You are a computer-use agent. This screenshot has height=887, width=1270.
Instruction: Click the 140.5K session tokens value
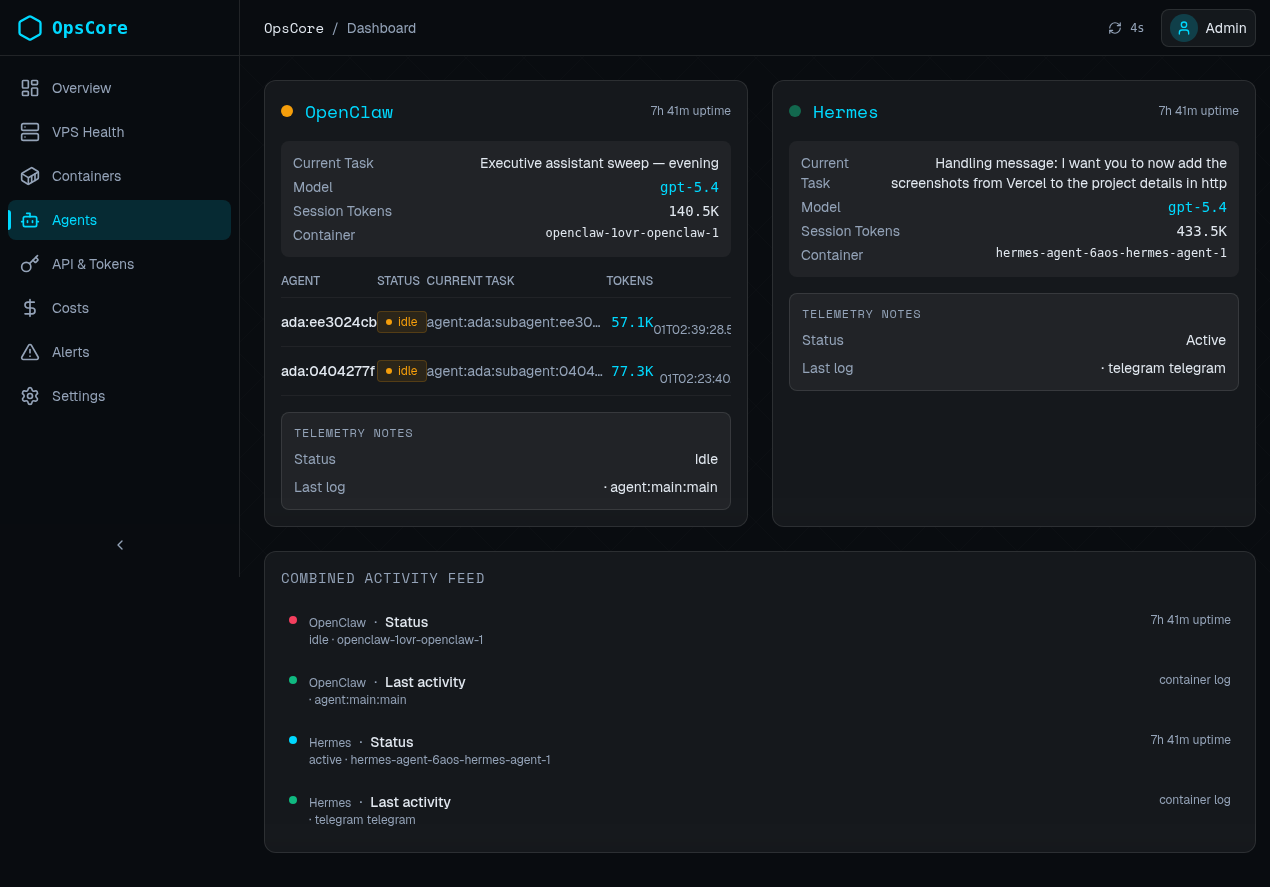click(693, 211)
